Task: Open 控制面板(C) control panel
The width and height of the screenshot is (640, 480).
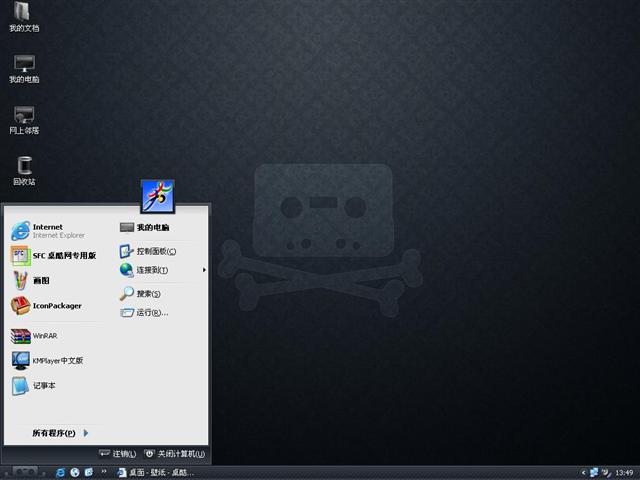Action: pyautogui.click(x=148, y=251)
